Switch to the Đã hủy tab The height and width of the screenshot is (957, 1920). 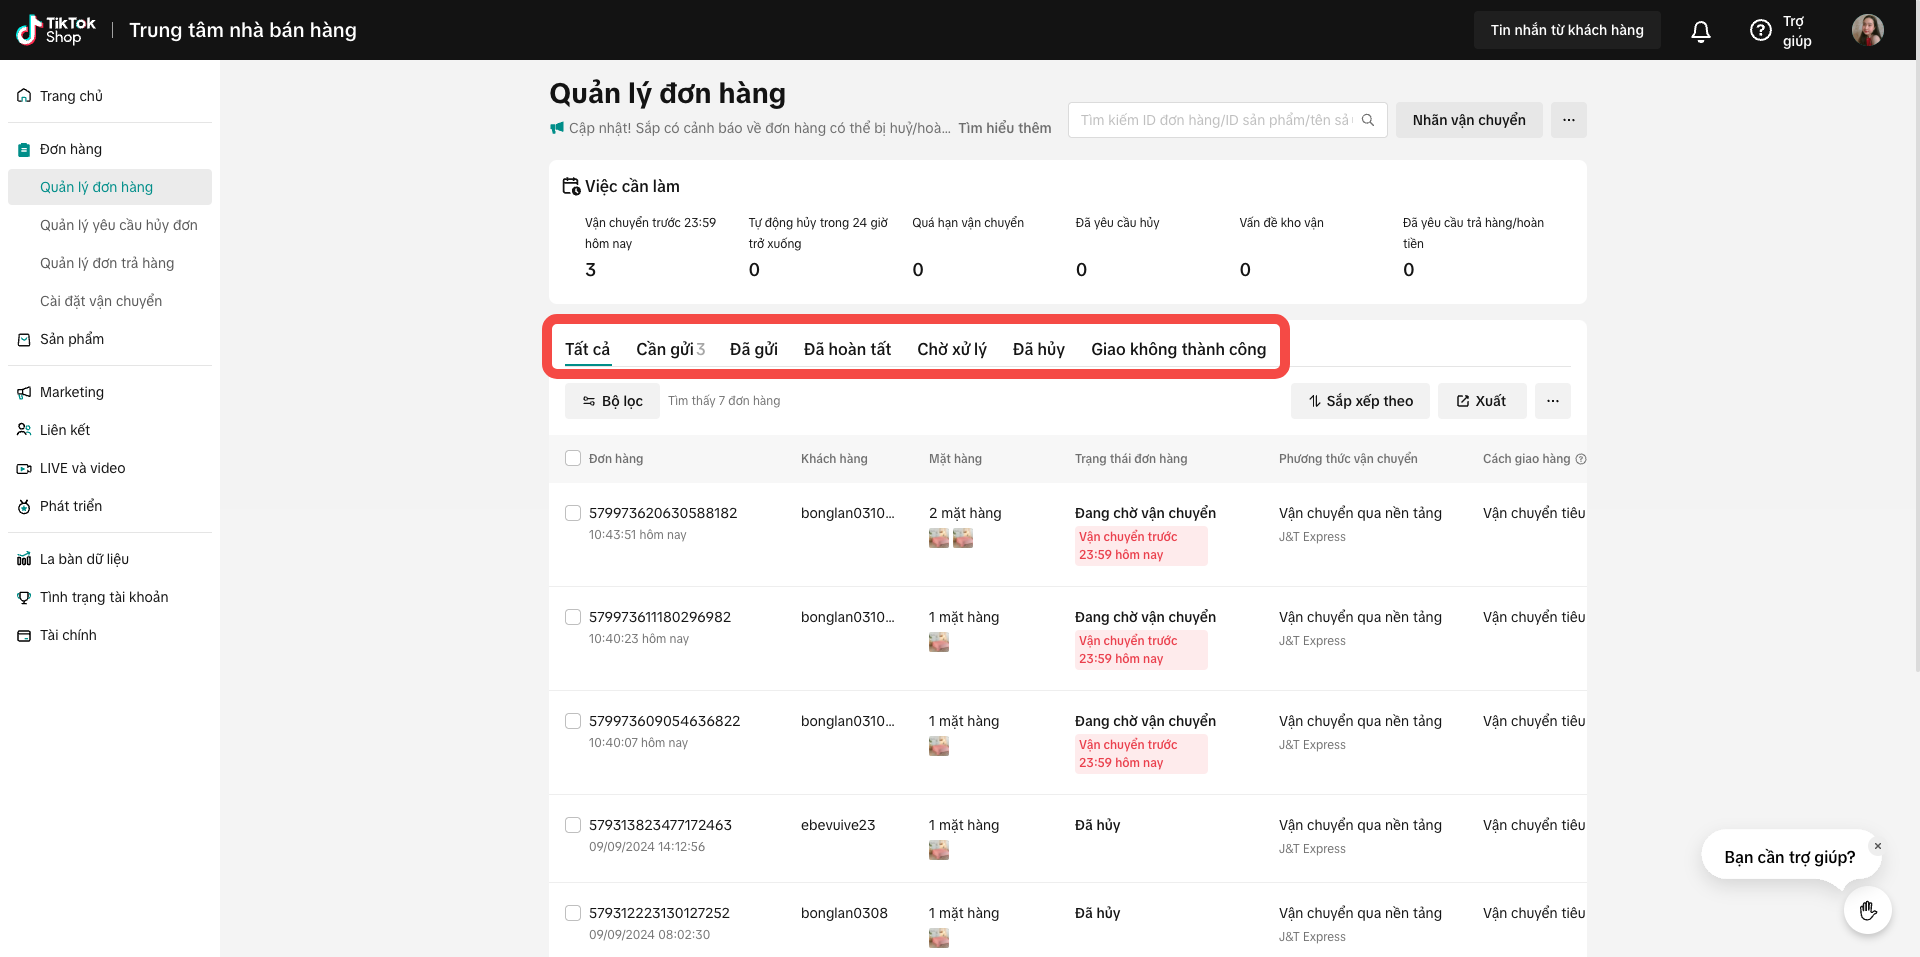click(x=1038, y=349)
